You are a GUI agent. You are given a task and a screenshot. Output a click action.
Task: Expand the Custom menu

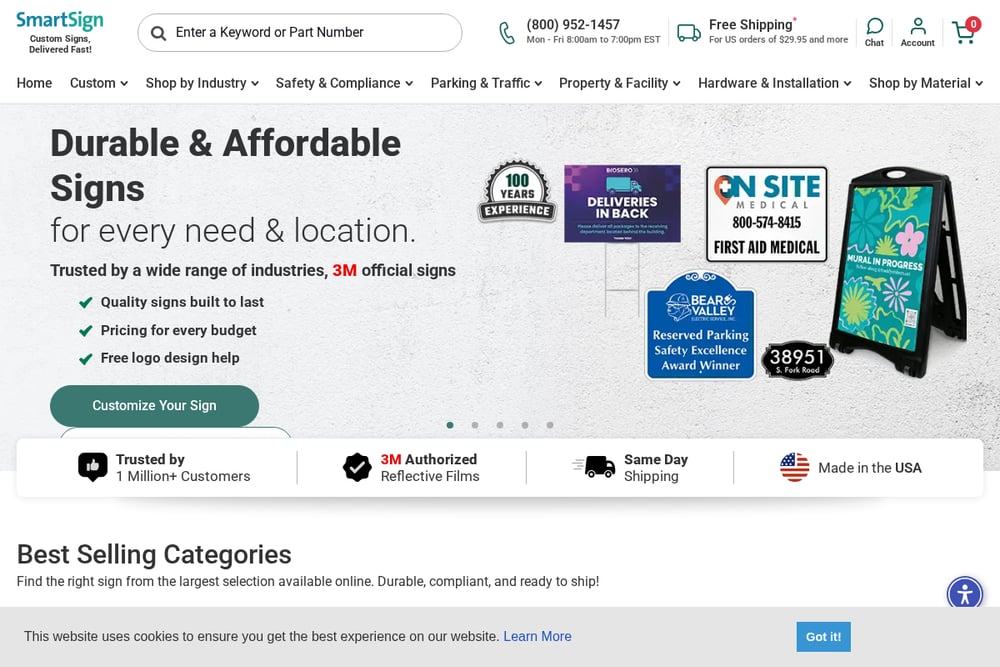[x=99, y=83]
